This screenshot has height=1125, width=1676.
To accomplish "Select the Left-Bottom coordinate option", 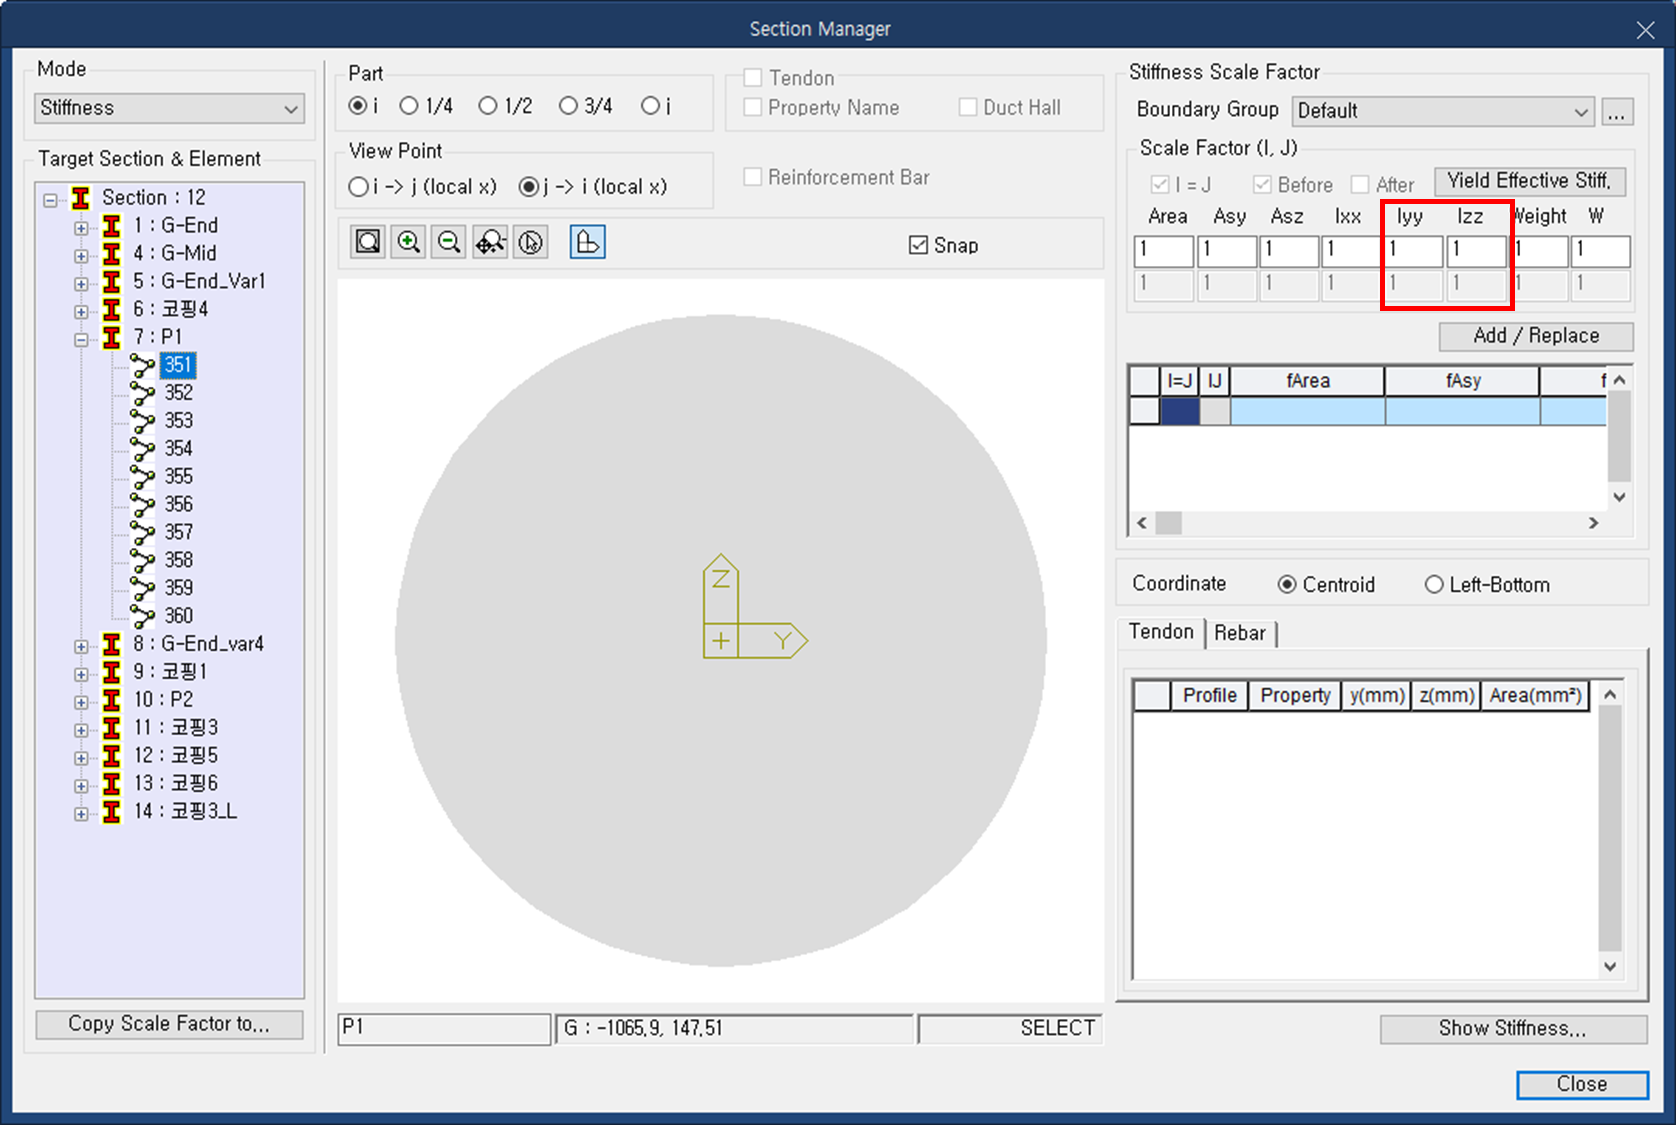I will pos(1434,585).
